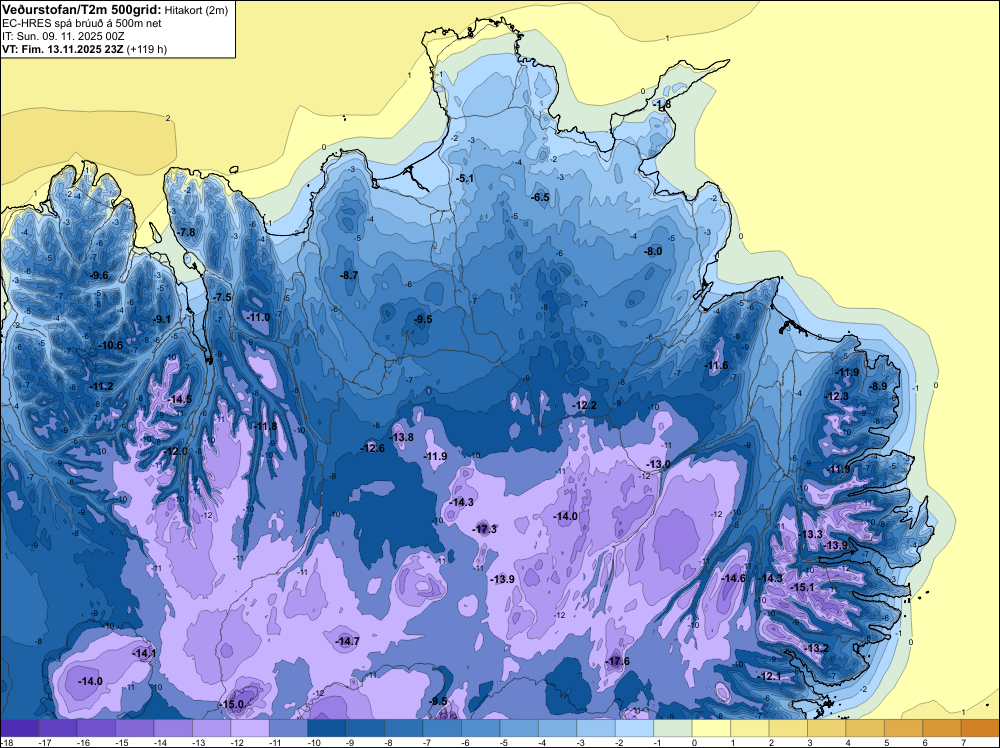
Task: Select the 'EC-HRES spá brúuð á 500m net' line
Action: tap(82, 23)
